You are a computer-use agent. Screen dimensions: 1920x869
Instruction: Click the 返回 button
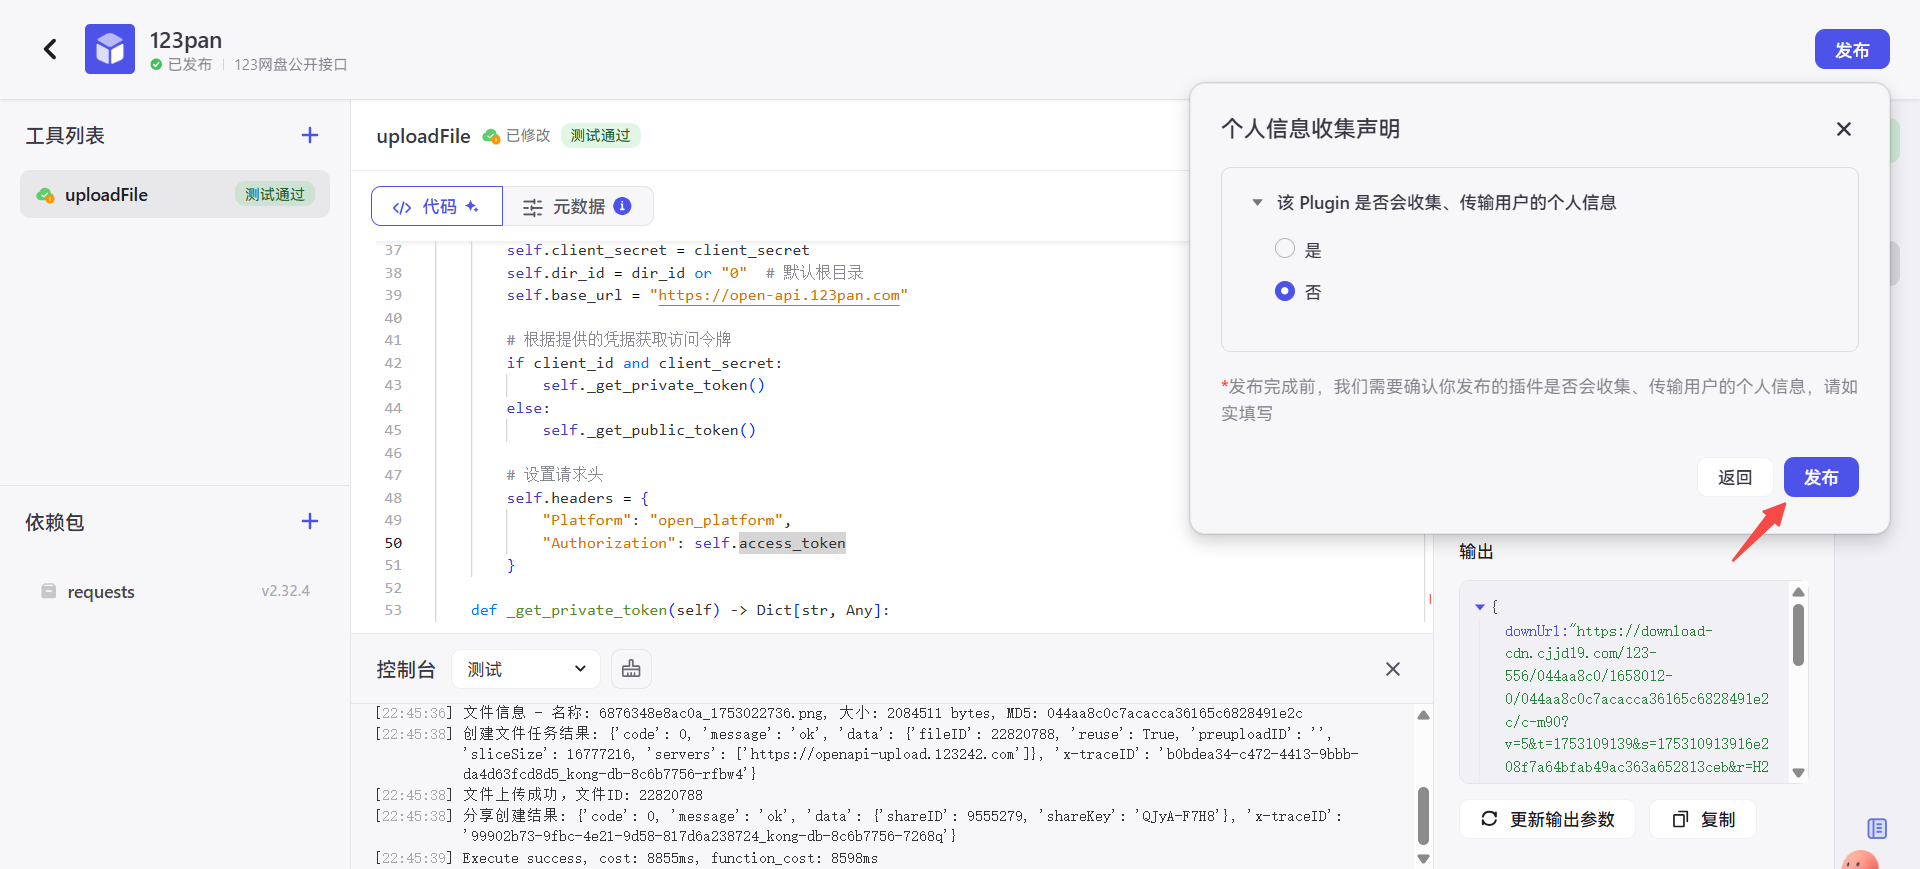point(1735,477)
